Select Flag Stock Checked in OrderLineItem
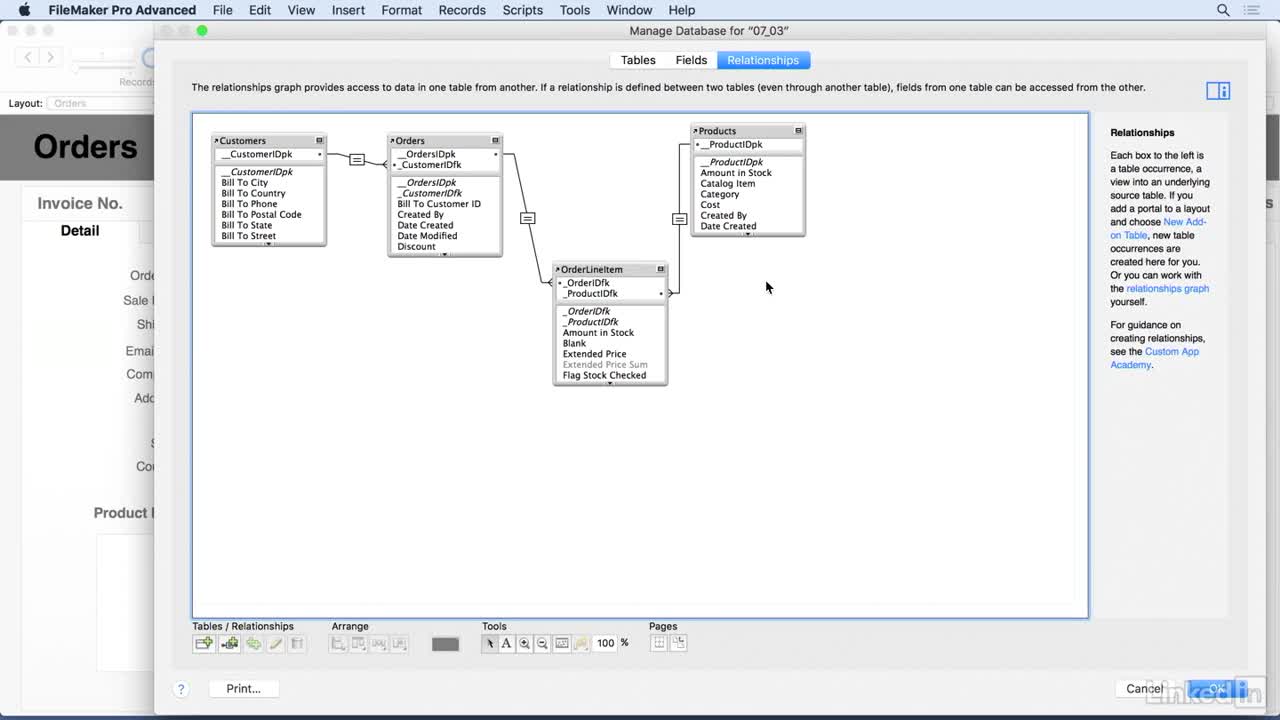The width and height of the screenshot is (1280, 720). click(605, 376)
